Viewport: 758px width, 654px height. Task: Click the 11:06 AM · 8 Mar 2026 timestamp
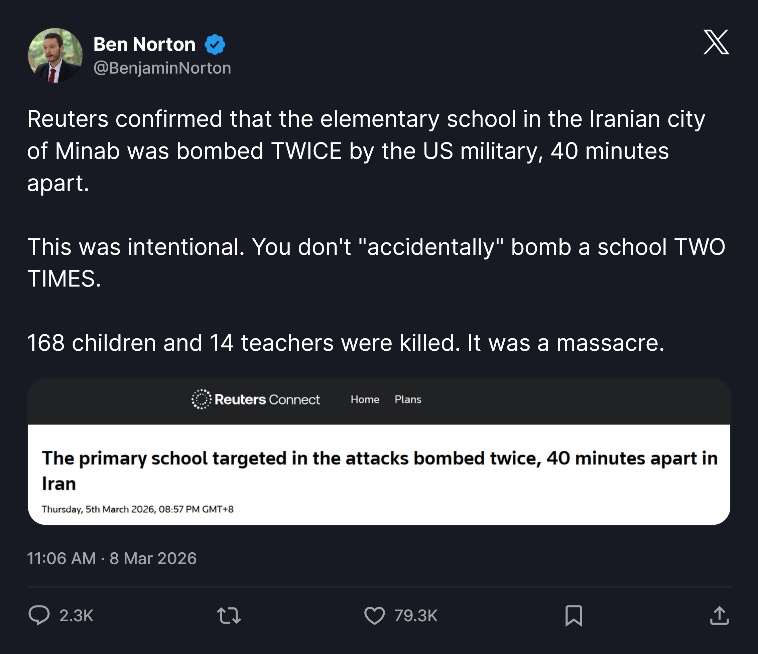112,558
